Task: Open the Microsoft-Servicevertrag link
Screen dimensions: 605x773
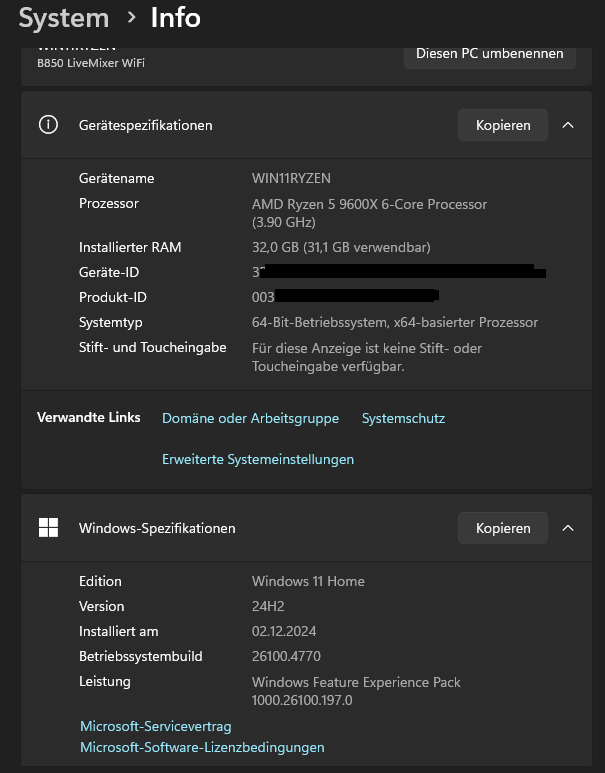Action: tap(156, 726)
